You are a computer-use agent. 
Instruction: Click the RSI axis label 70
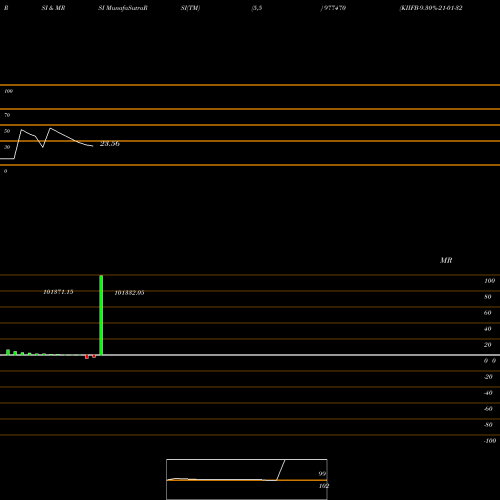click(x=7, y=115)
